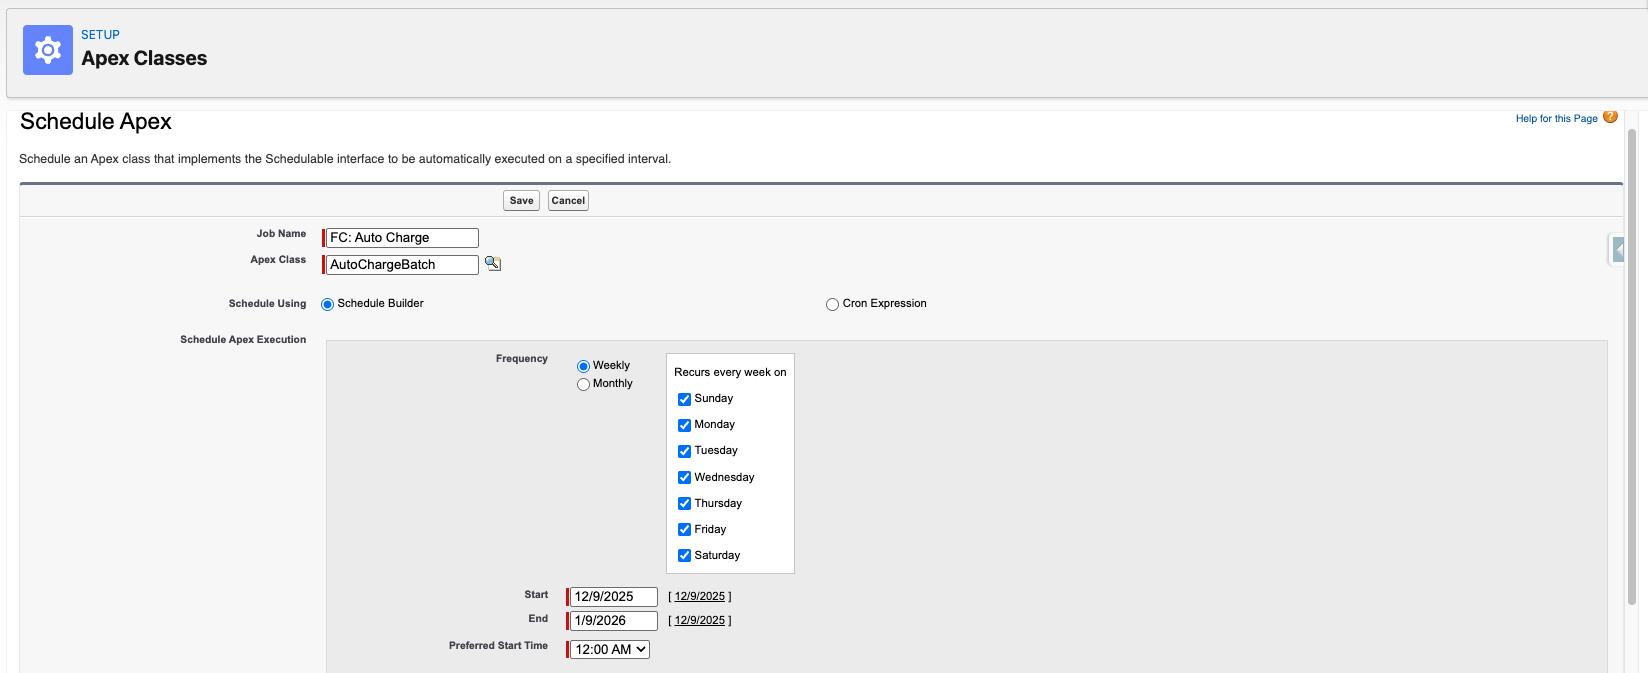The width and height of the screenshot is (1648, 673).
Task: Click the End date shortcut 12/9/2025 link
Action: coord(700,621)
